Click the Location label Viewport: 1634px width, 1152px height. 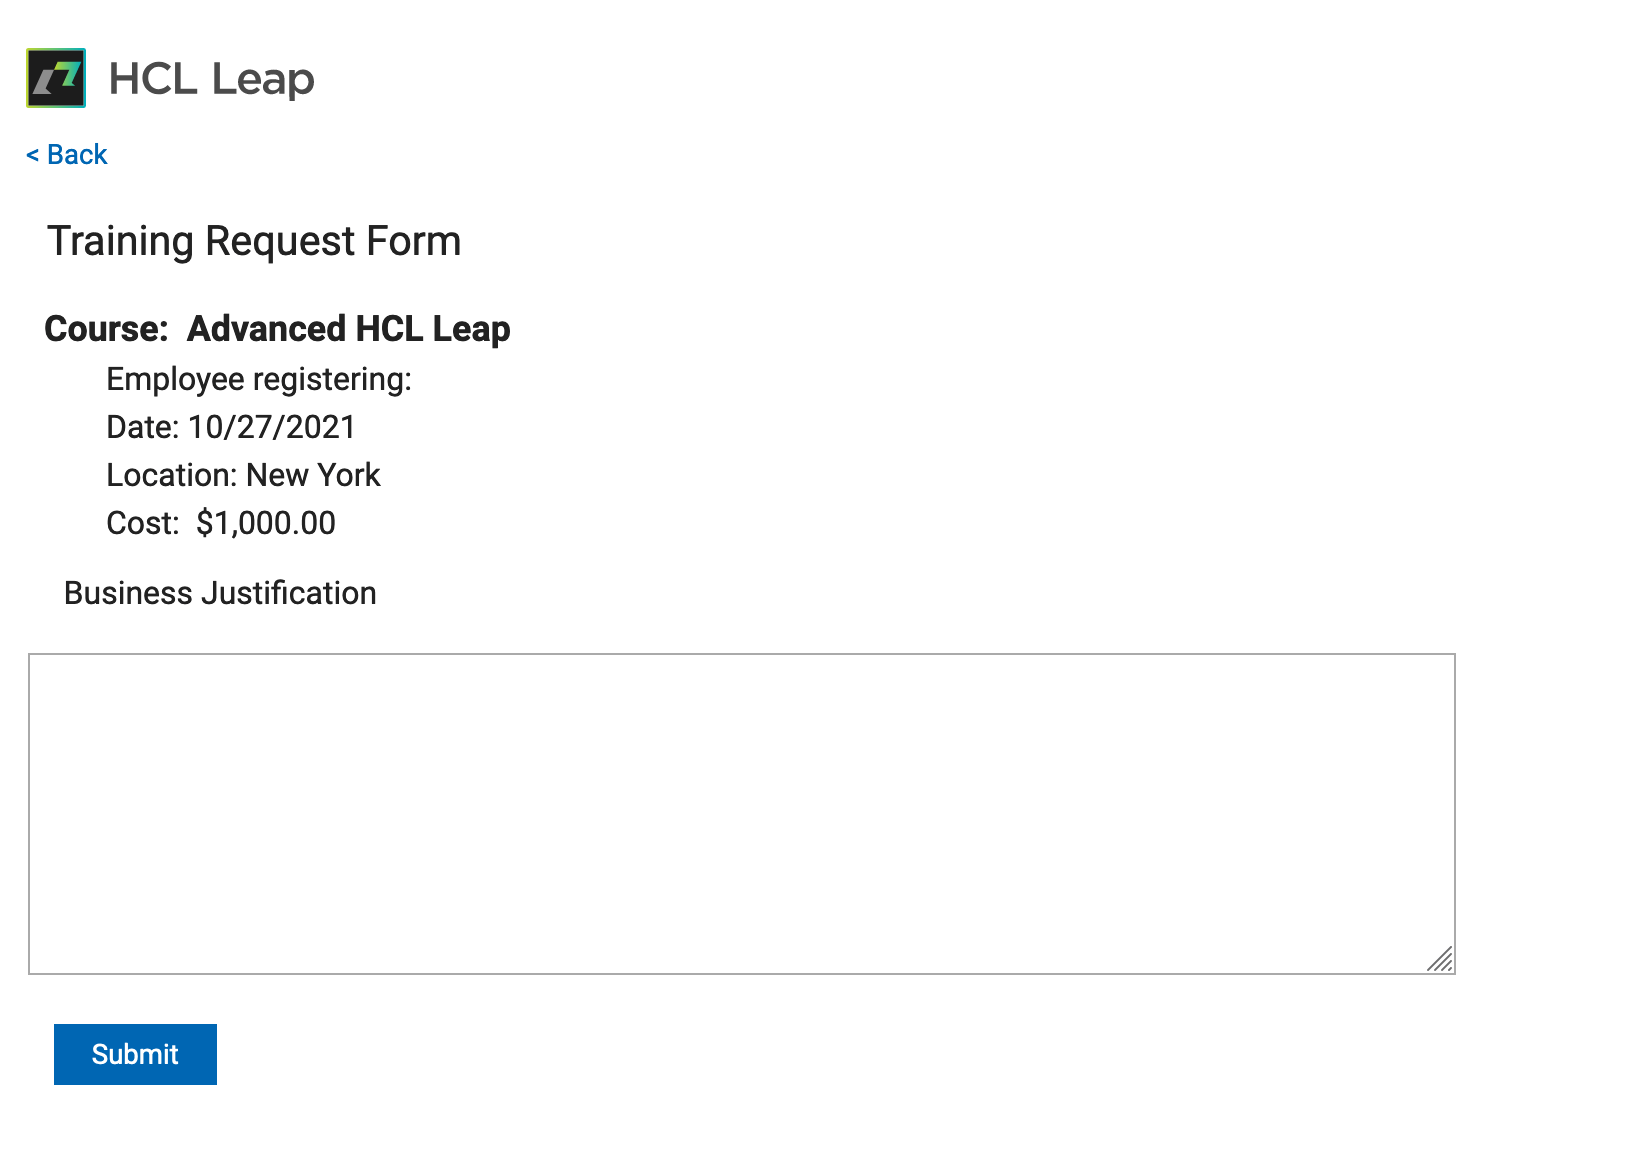pyautogui.click(x=172, y=475)
